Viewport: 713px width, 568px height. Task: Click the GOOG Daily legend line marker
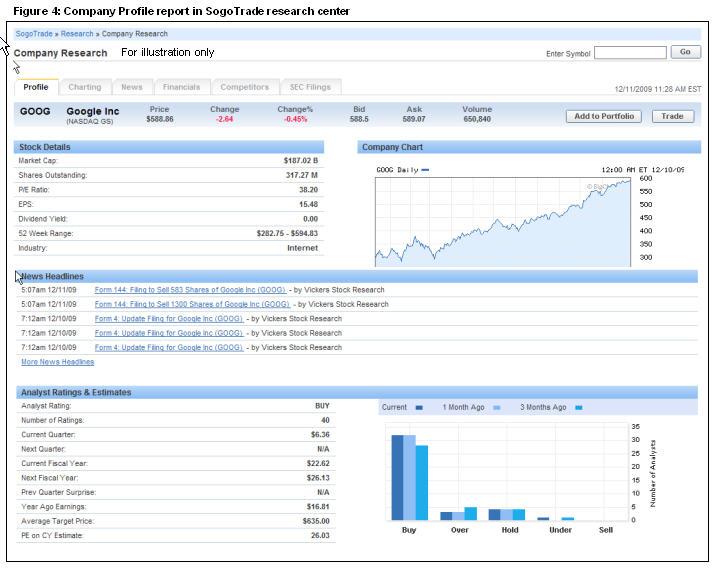click(425, 170)
